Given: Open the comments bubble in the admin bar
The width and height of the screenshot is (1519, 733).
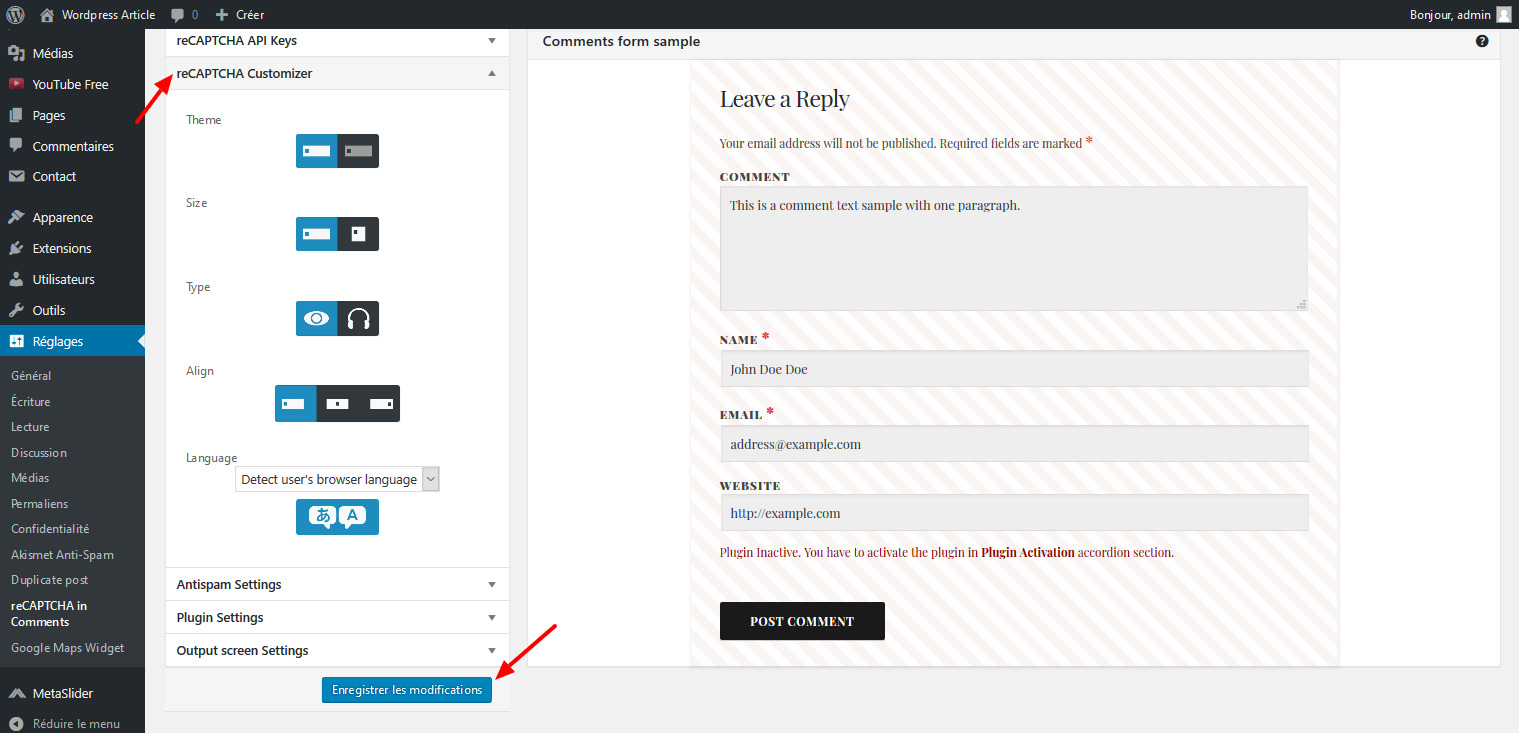Looking at the screenshot, I should click(177, 15).
